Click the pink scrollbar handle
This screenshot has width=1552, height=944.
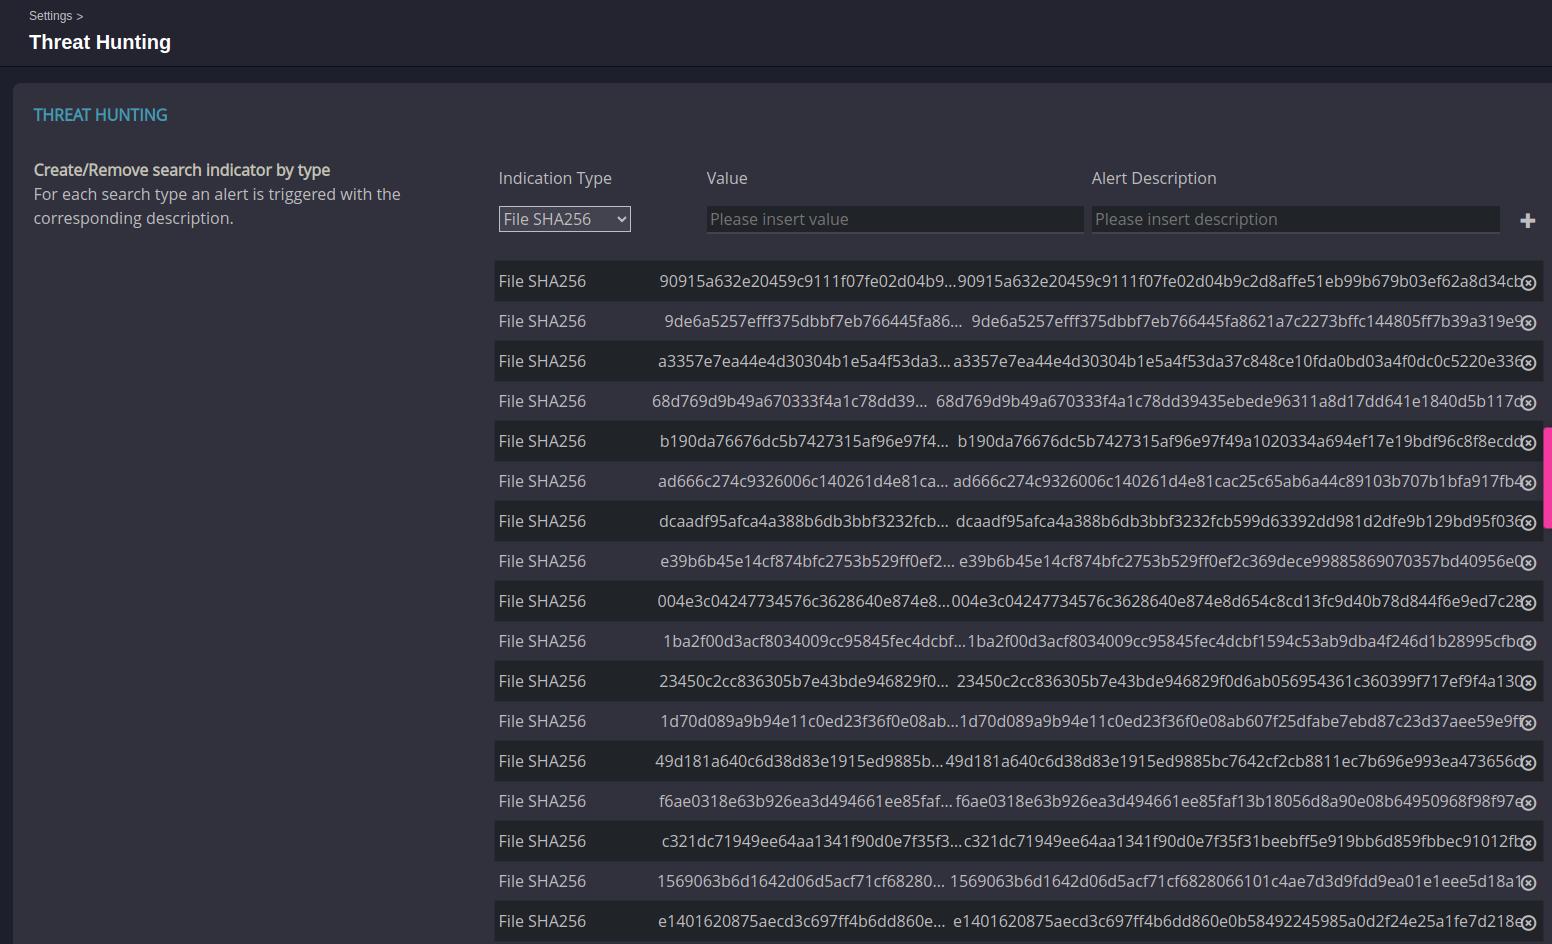1547,478
